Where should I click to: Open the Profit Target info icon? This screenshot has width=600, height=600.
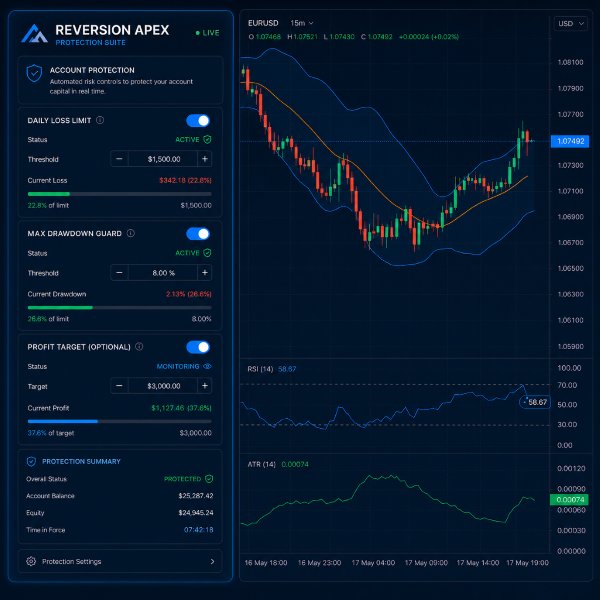click(x=139, y=346)
